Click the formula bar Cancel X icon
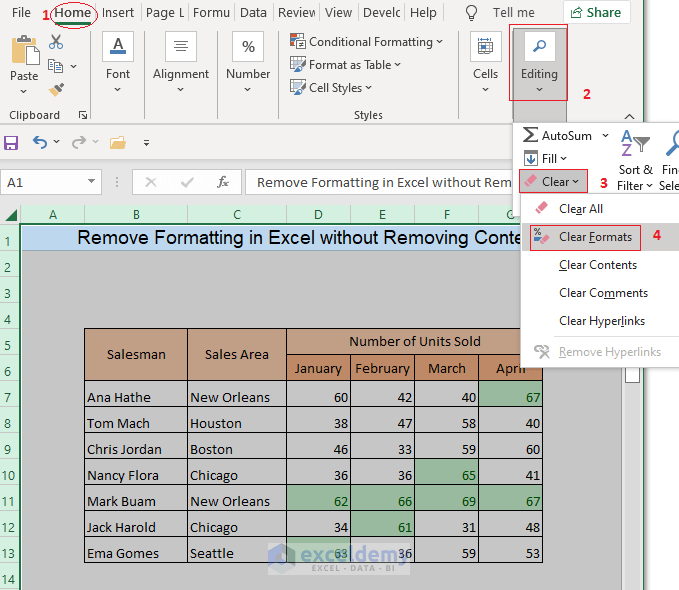This screenshot has width=679, height=590. pos(151,182)
